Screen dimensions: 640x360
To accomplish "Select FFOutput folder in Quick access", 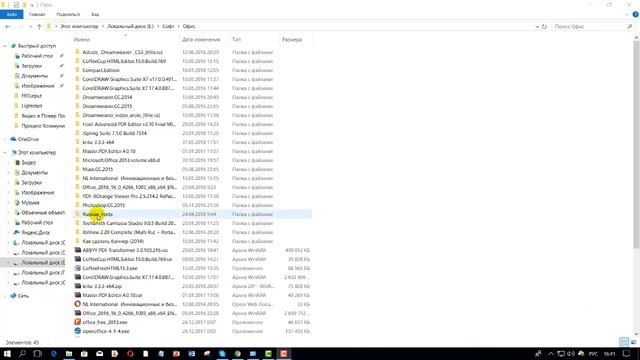I will pos(31,96).
